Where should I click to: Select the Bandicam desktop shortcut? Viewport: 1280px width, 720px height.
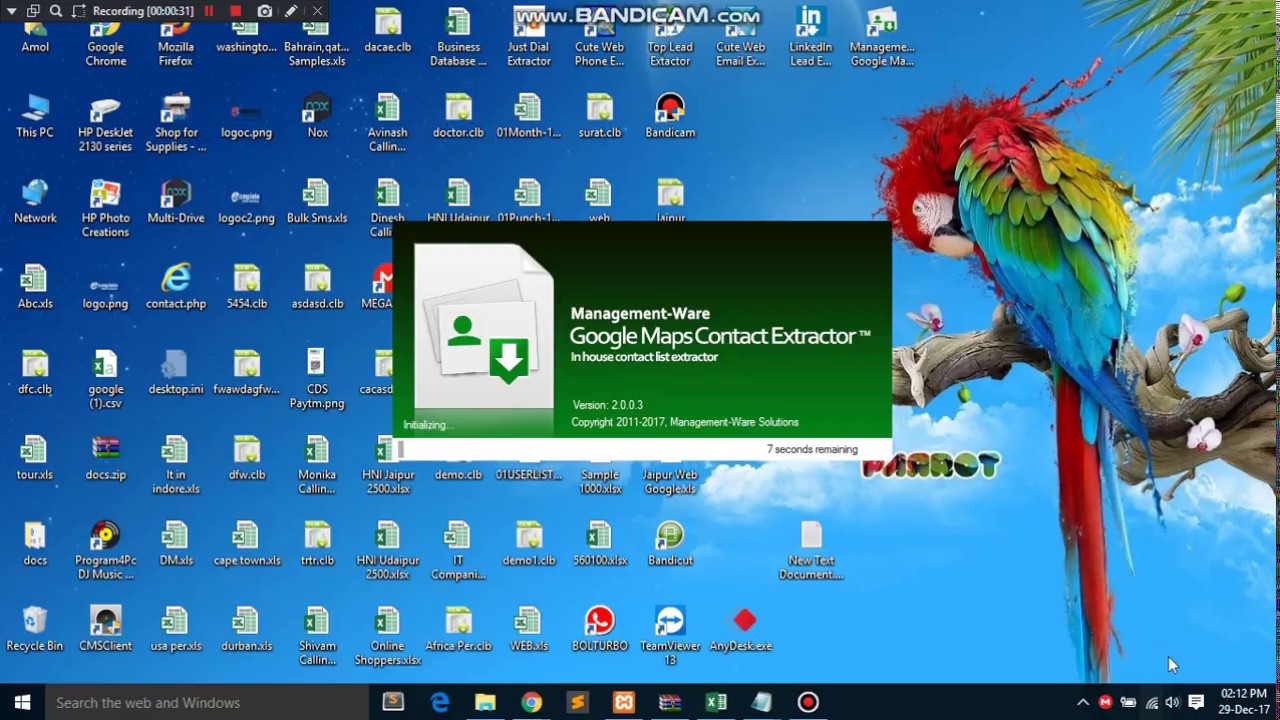coord(670,117)
